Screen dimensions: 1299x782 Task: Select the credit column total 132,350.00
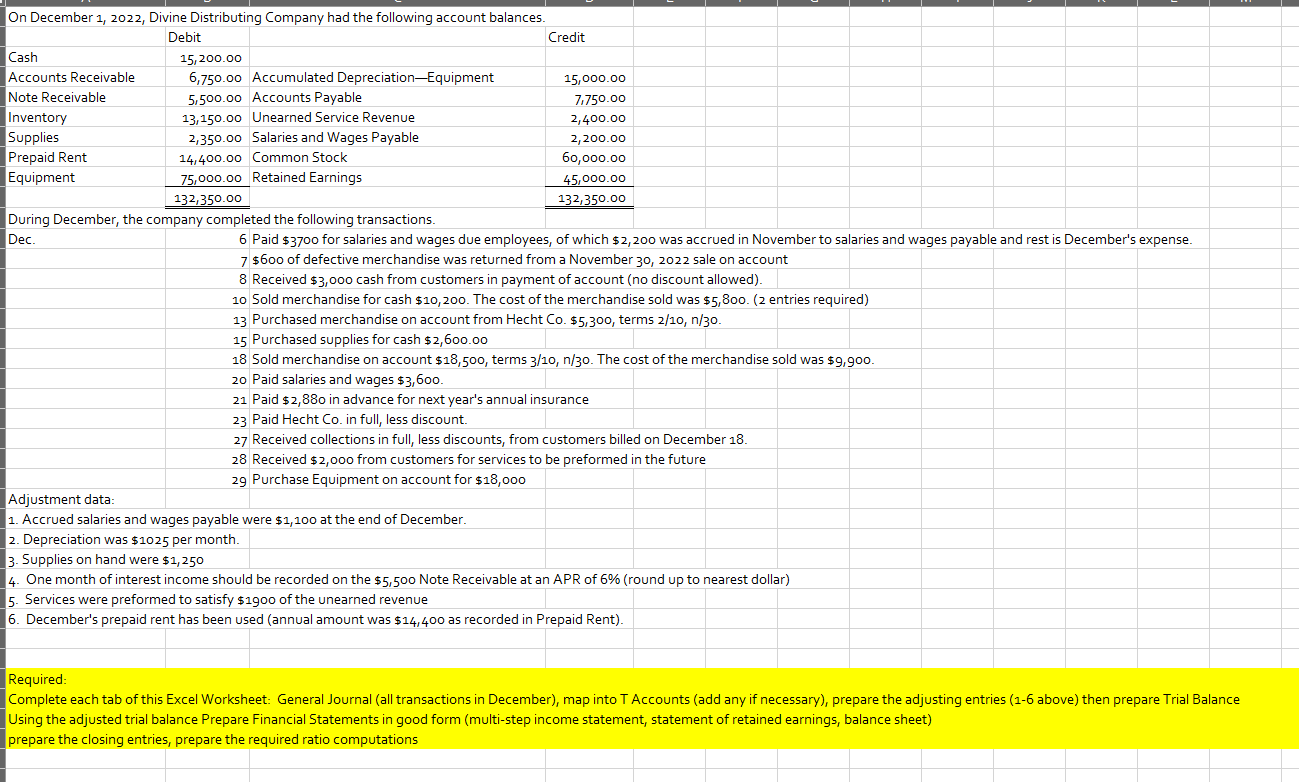tap(592, 198)
